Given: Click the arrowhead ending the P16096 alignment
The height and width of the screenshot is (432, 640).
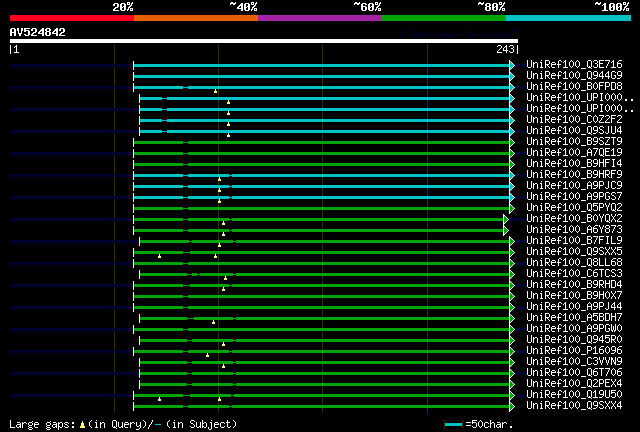Looking at the screenshot, I should pos(512,352).
